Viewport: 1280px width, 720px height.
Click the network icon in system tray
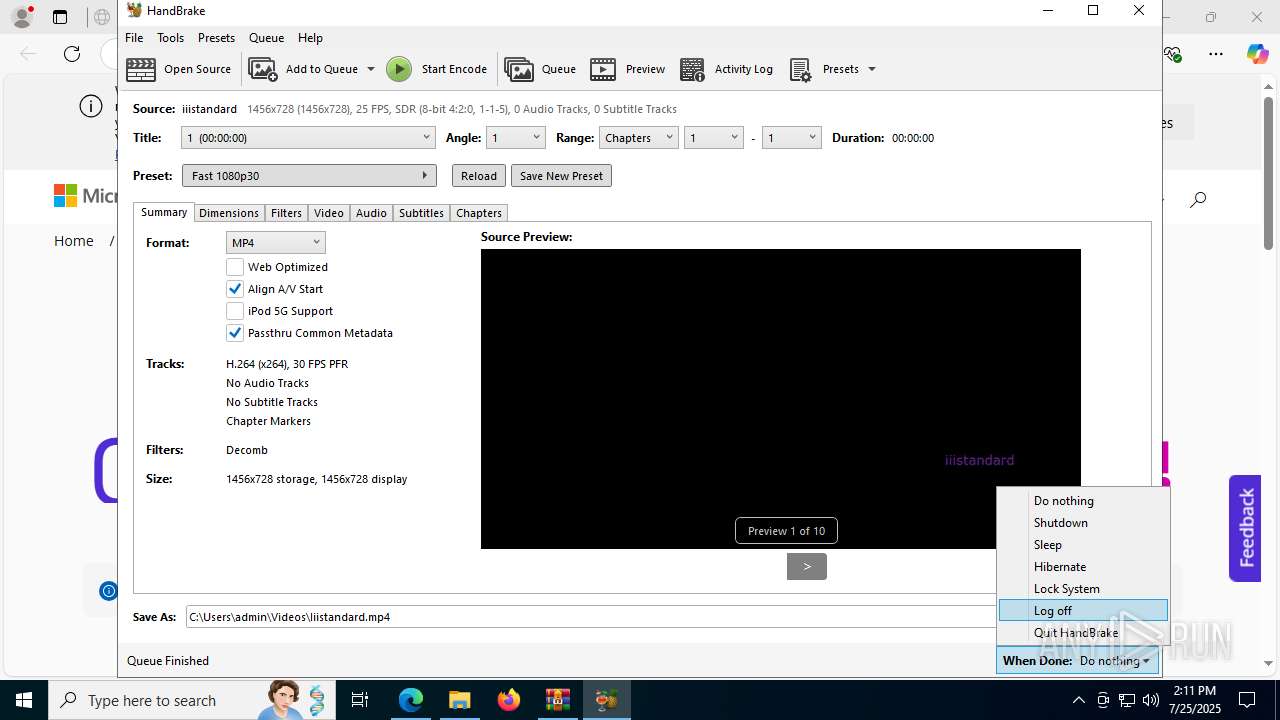[1126, 700]
